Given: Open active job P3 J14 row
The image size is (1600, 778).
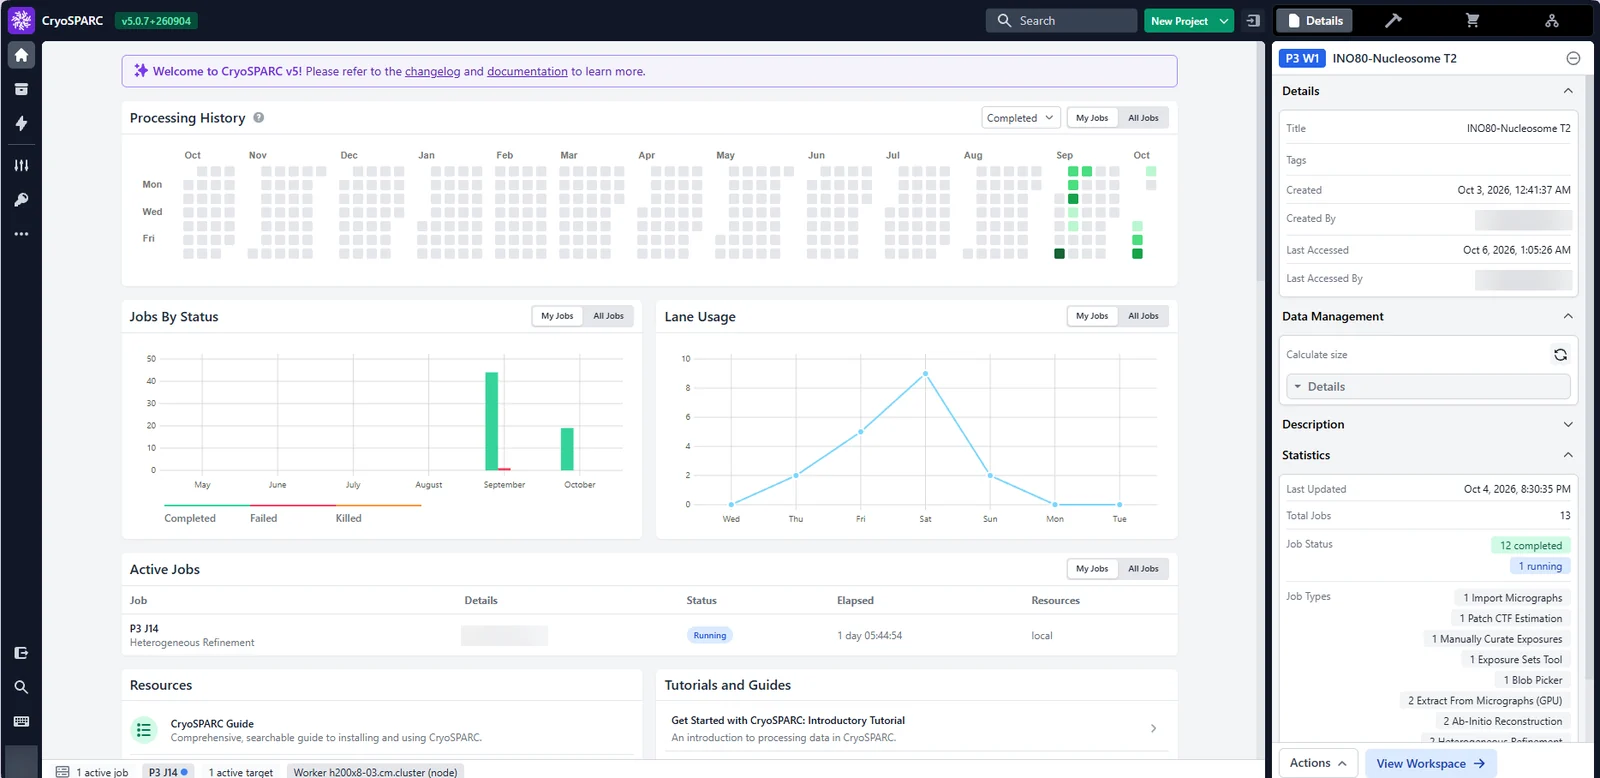Looking at the screenshot, I should (649, 635).
